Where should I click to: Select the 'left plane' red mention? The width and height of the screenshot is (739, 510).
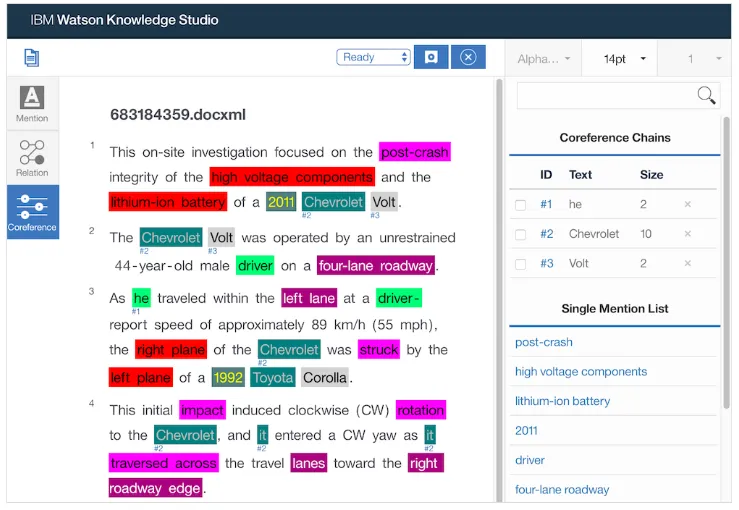coord(140,378)
